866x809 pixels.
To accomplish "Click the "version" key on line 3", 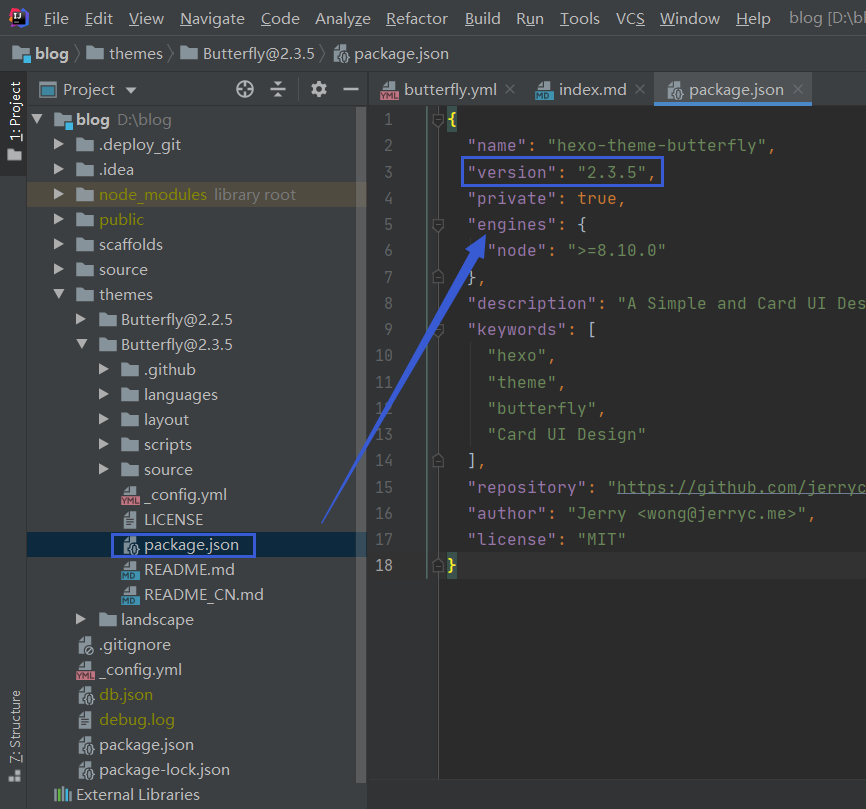I will (x=512, y=172).
